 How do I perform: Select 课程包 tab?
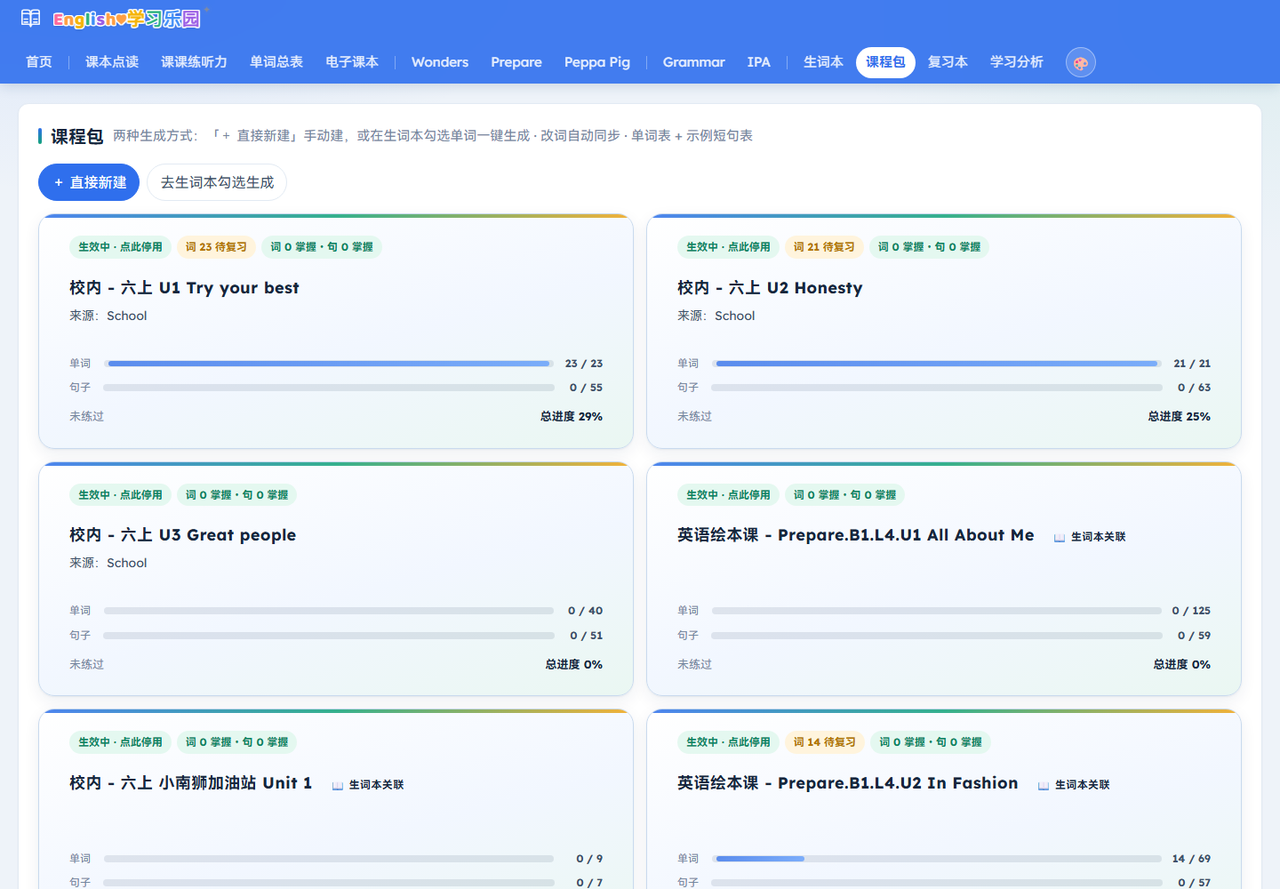click(x=886, y=62)
